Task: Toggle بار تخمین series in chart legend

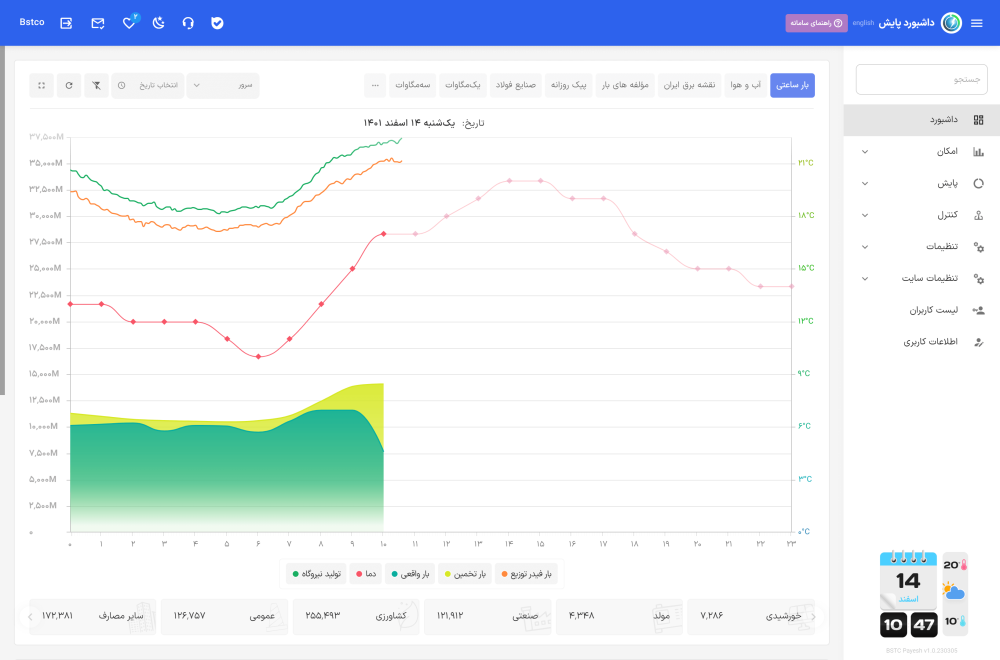Action: point(465,574)
